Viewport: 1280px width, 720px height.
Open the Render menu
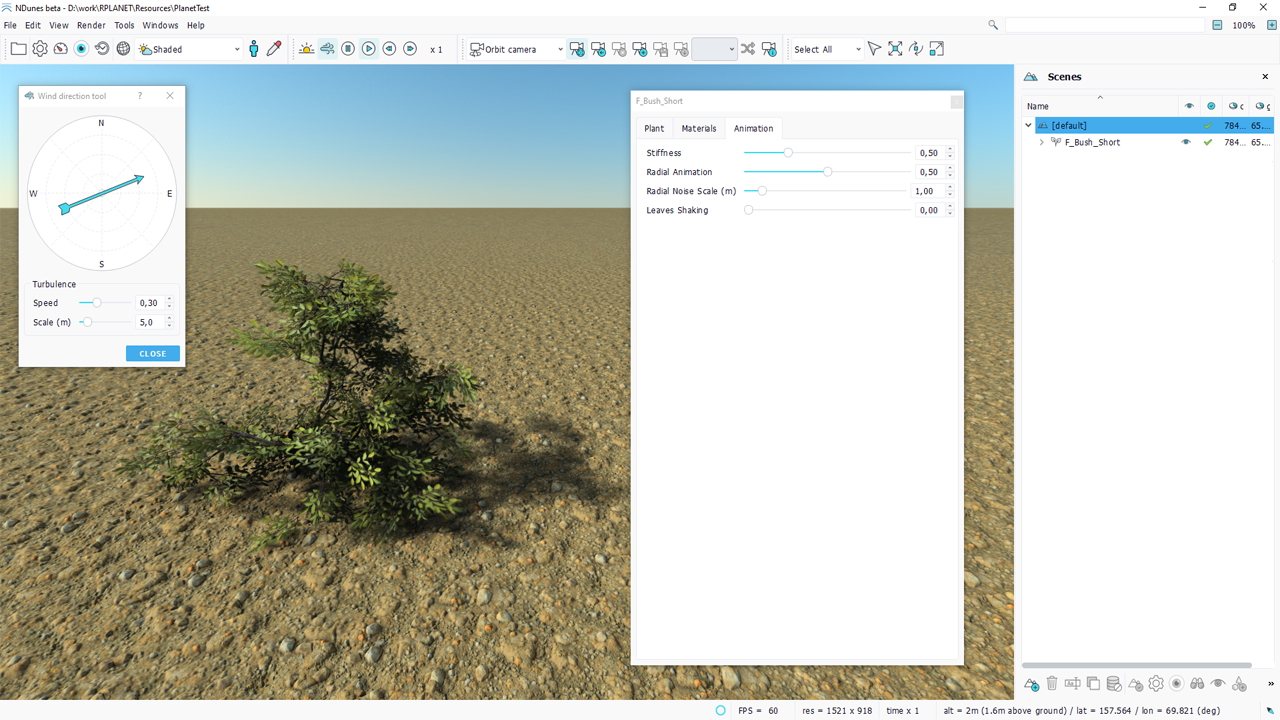(91, 25)
